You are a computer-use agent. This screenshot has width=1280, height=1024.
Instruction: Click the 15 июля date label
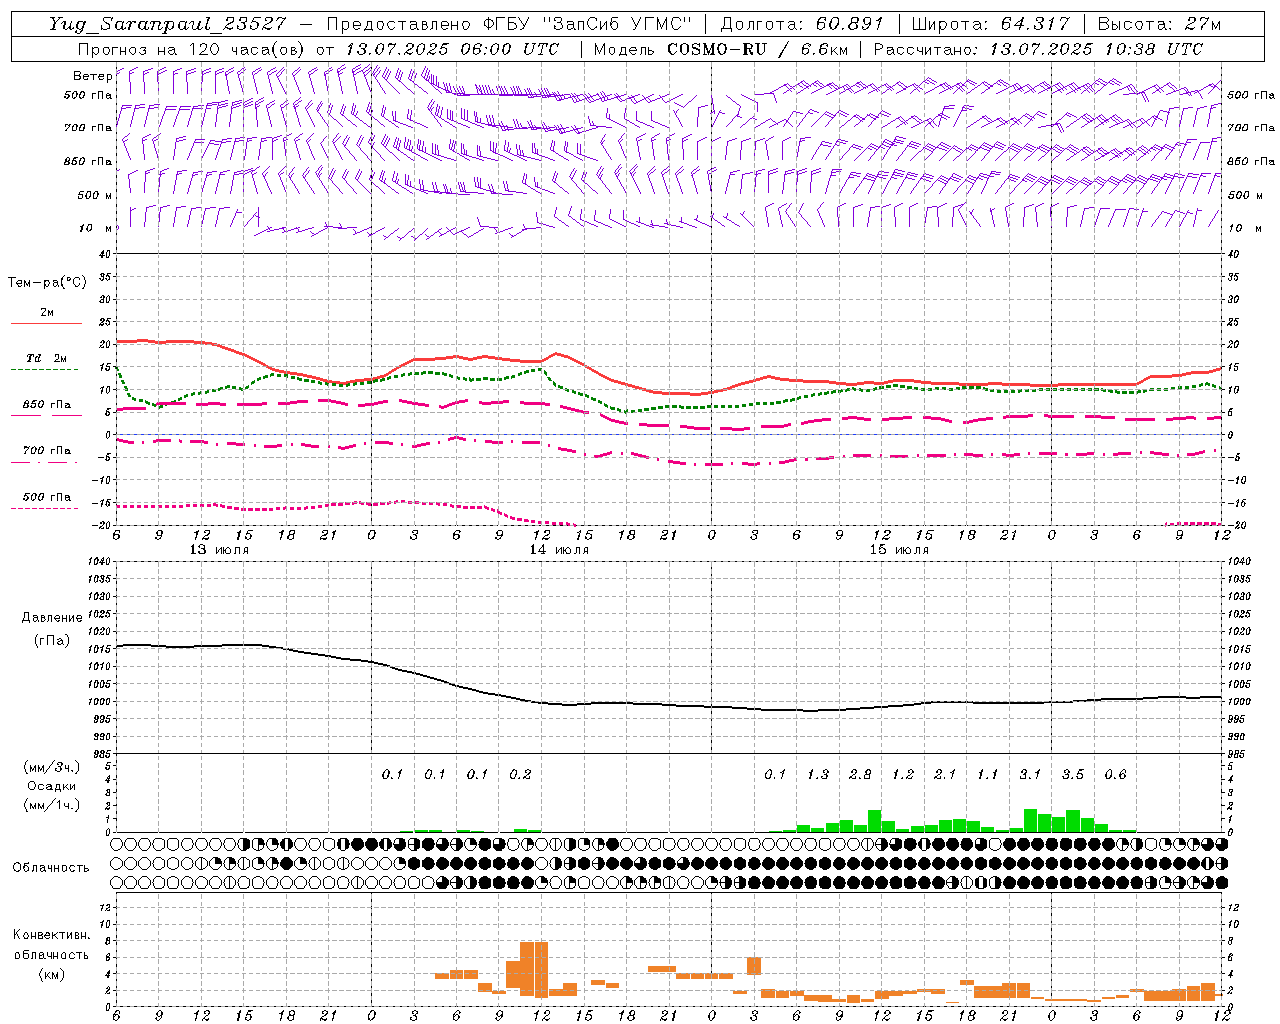point(899,550)
